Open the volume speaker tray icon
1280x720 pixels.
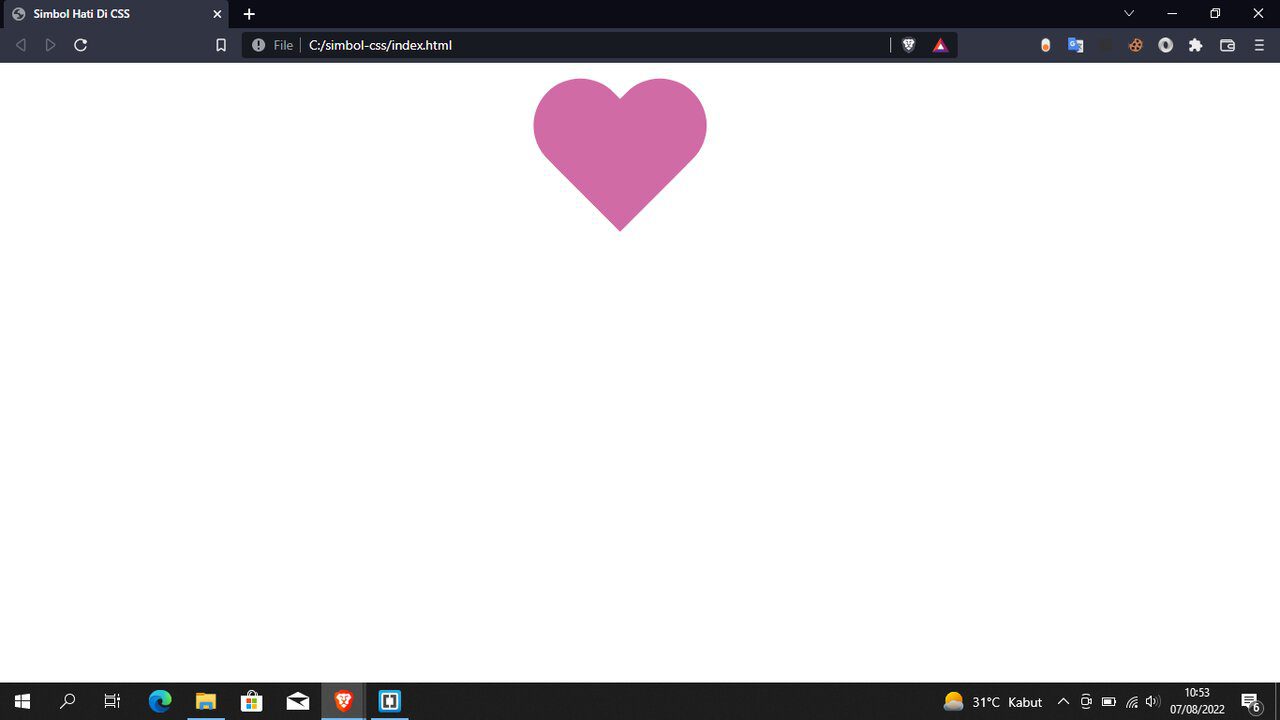pos(1153,702)
